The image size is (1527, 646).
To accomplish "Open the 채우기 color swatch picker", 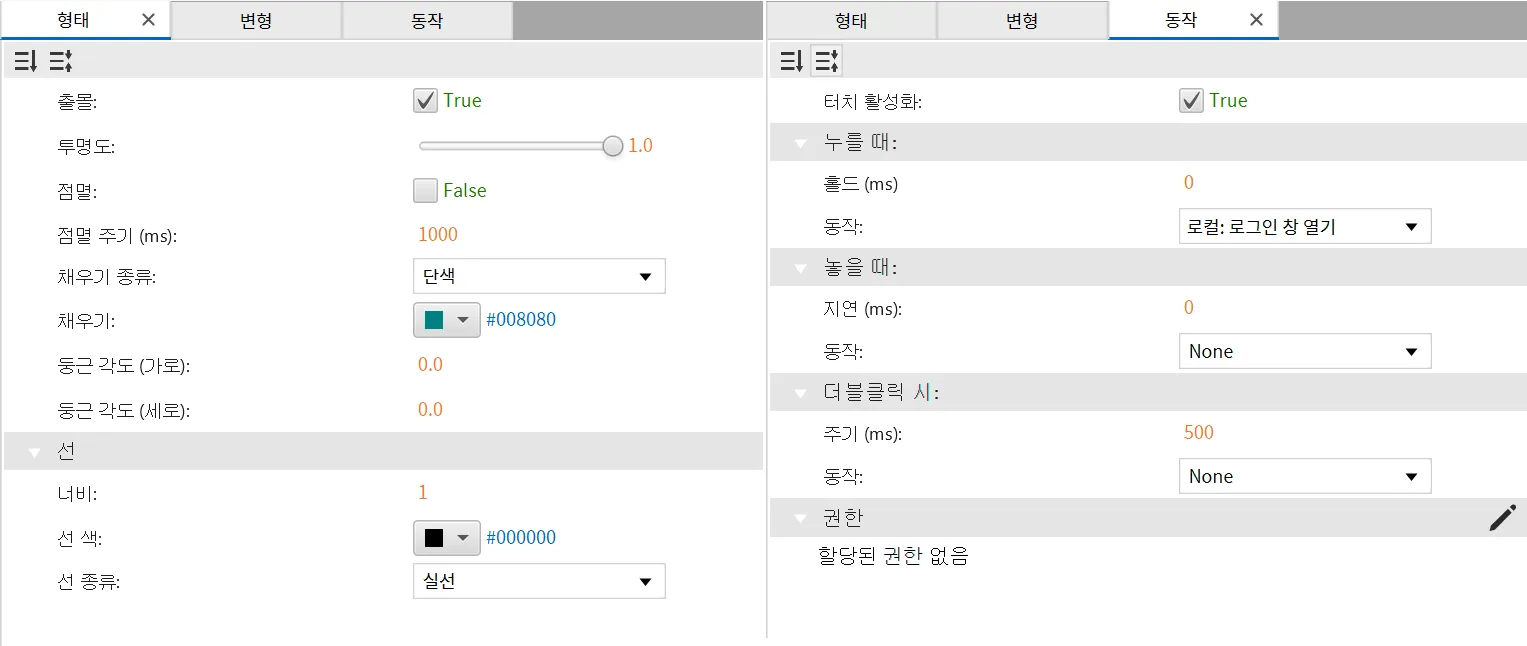I will [x=446, y=320].
